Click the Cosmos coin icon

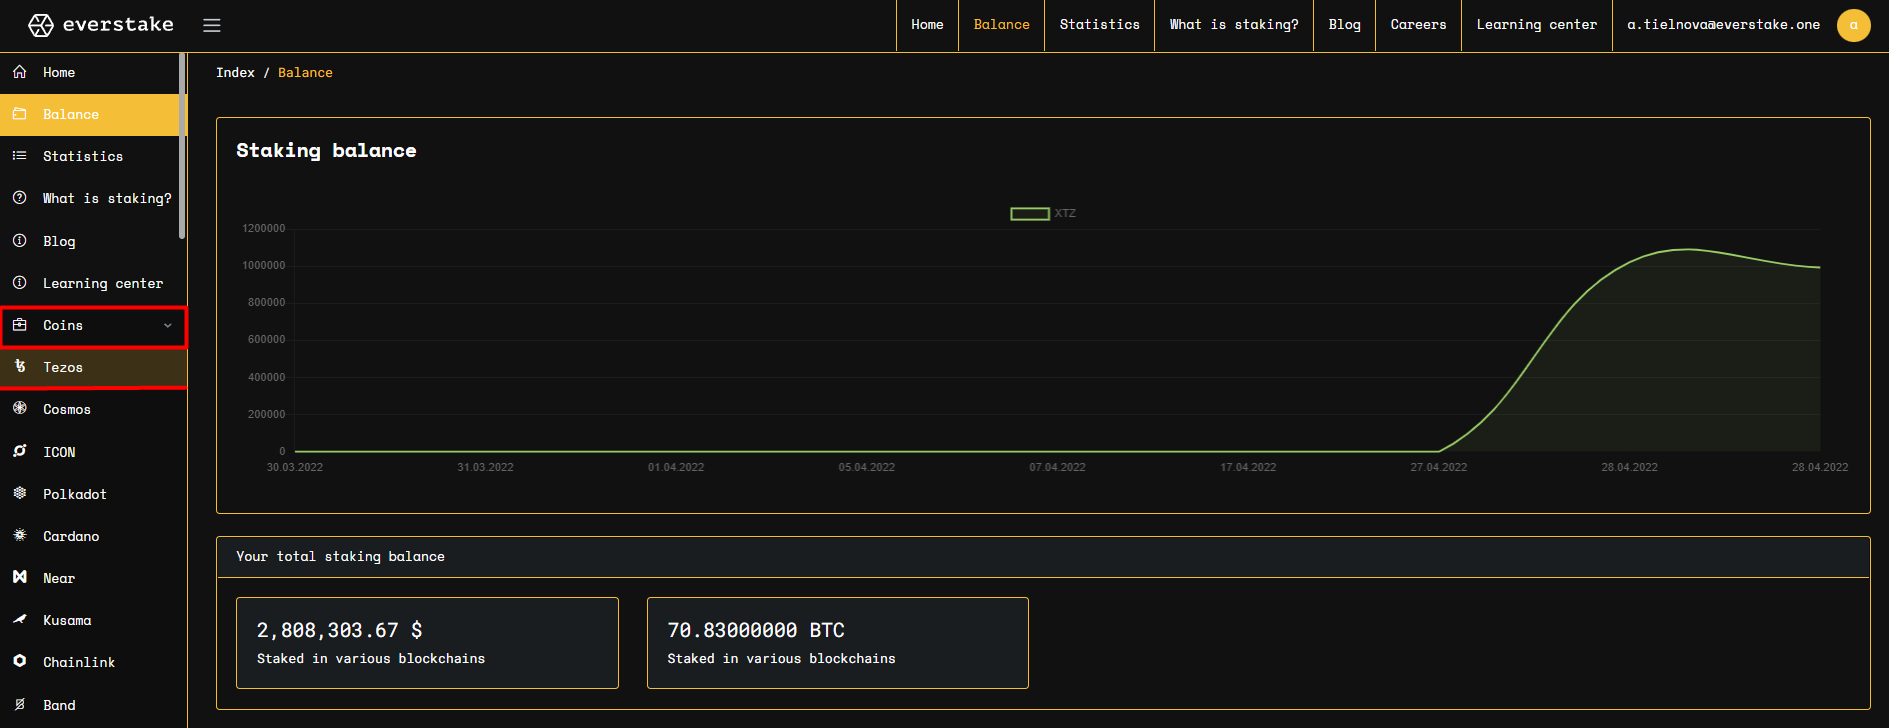click(x=20, y=409)
